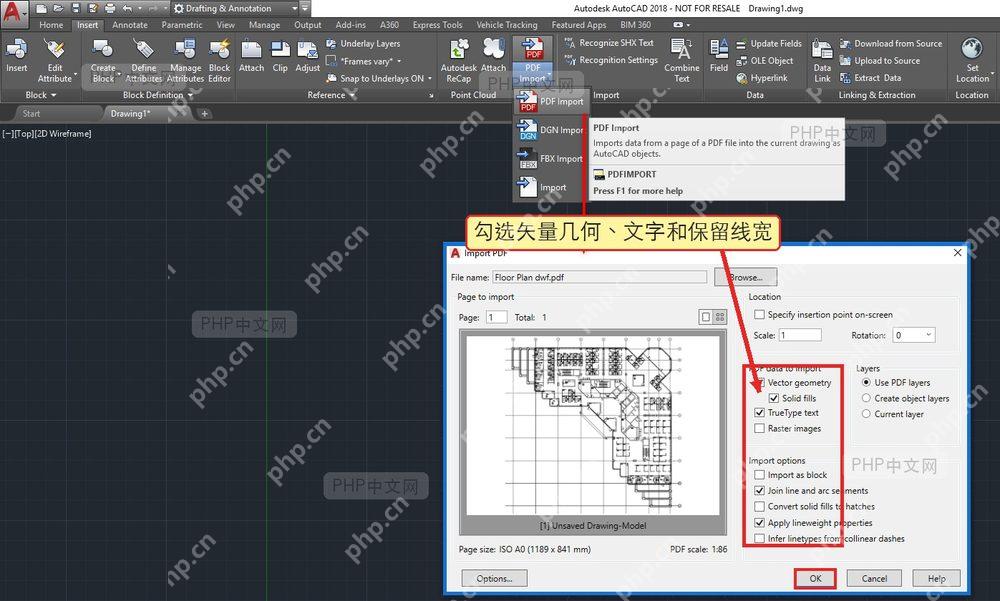
Task: Select Create object layers radio button
Action: [x=866, y=398]
